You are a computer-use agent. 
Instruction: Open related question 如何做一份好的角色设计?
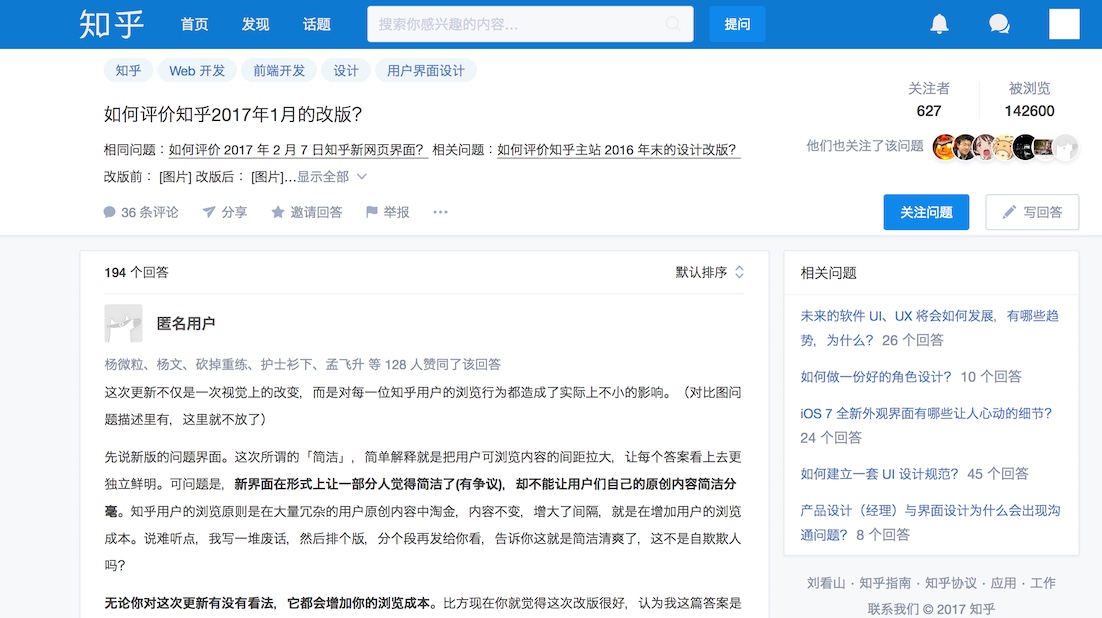coord(876,377)
